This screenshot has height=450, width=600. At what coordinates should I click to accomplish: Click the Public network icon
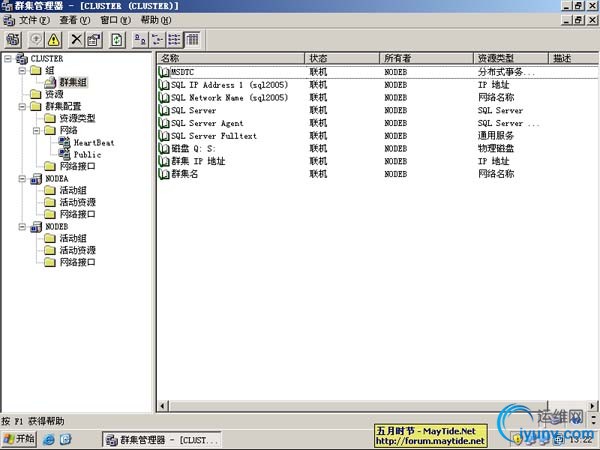pyautogui.click(x=65, y=154)
